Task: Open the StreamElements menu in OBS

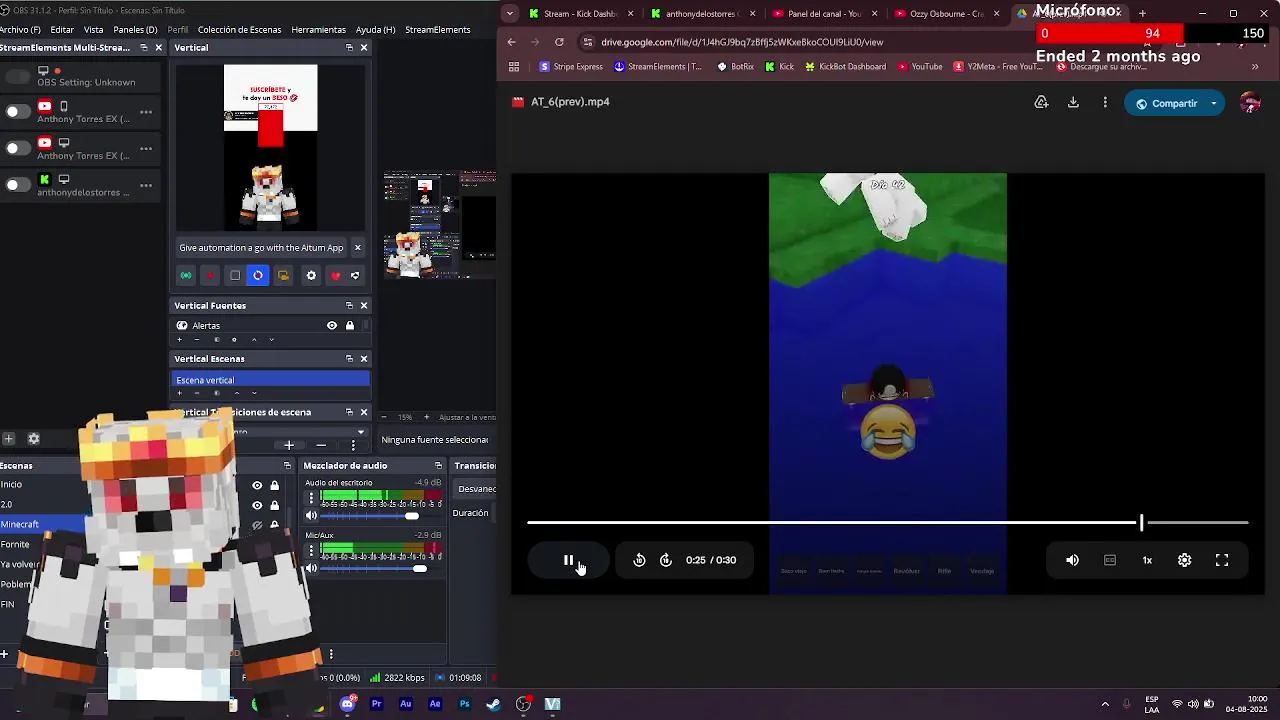Action: pos(438,30)
